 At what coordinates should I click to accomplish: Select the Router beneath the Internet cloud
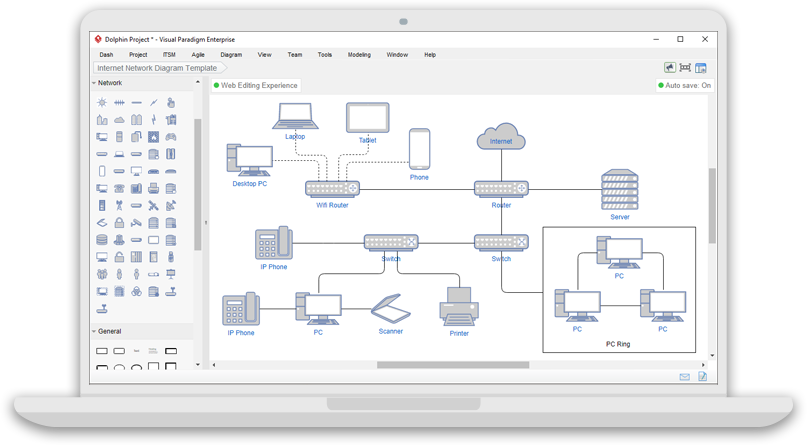[501, 189]
